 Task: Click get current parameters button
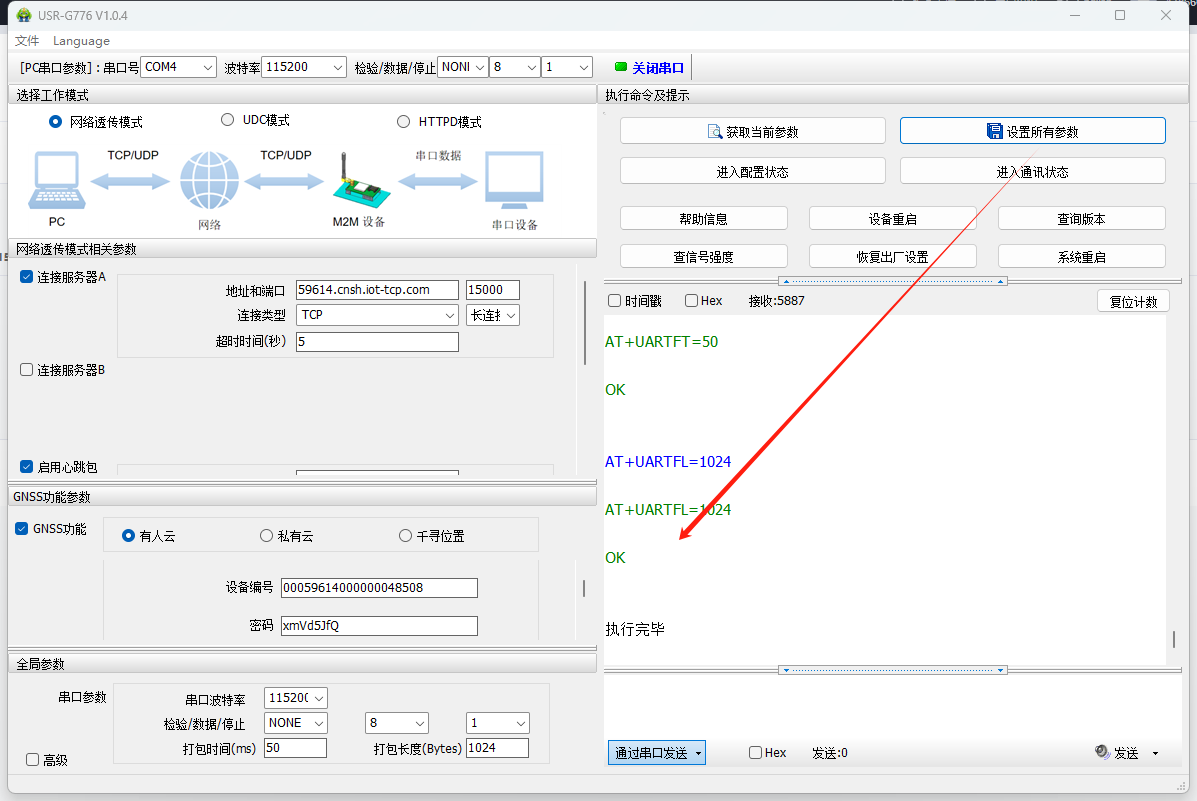752,131
